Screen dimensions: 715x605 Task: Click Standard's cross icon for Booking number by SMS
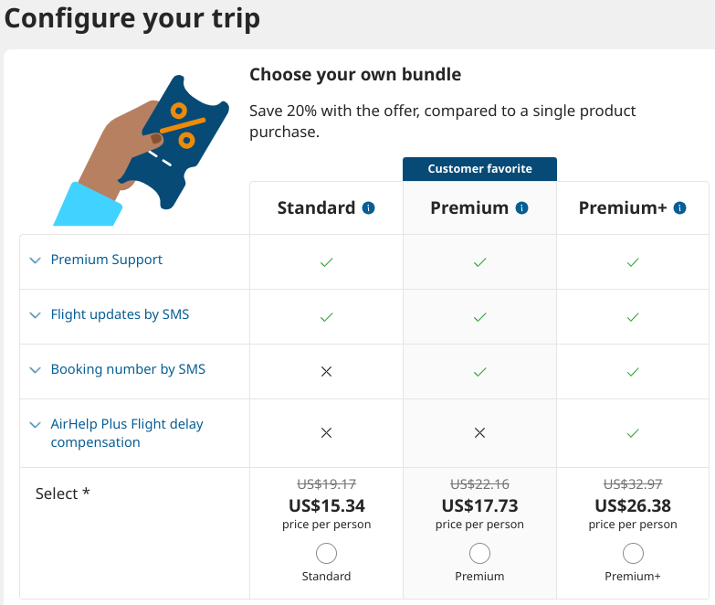pyautogui.click(x=326, y=372)
